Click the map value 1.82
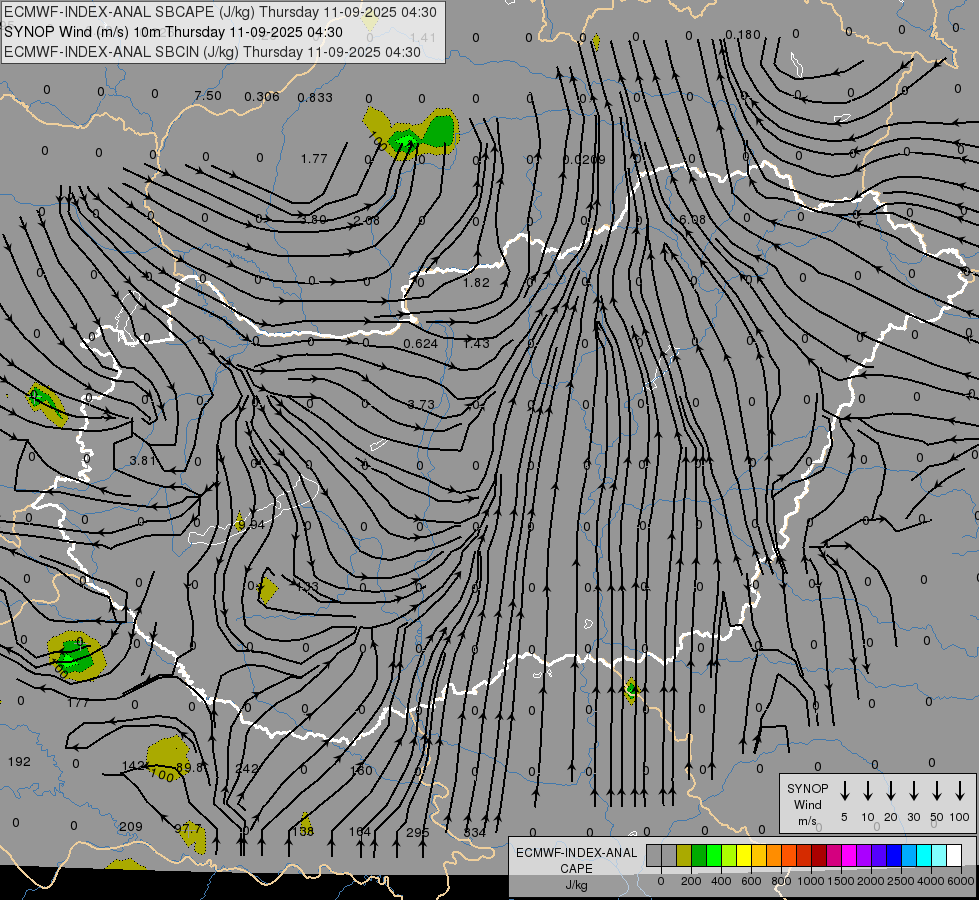 click(x=476, y=282)
